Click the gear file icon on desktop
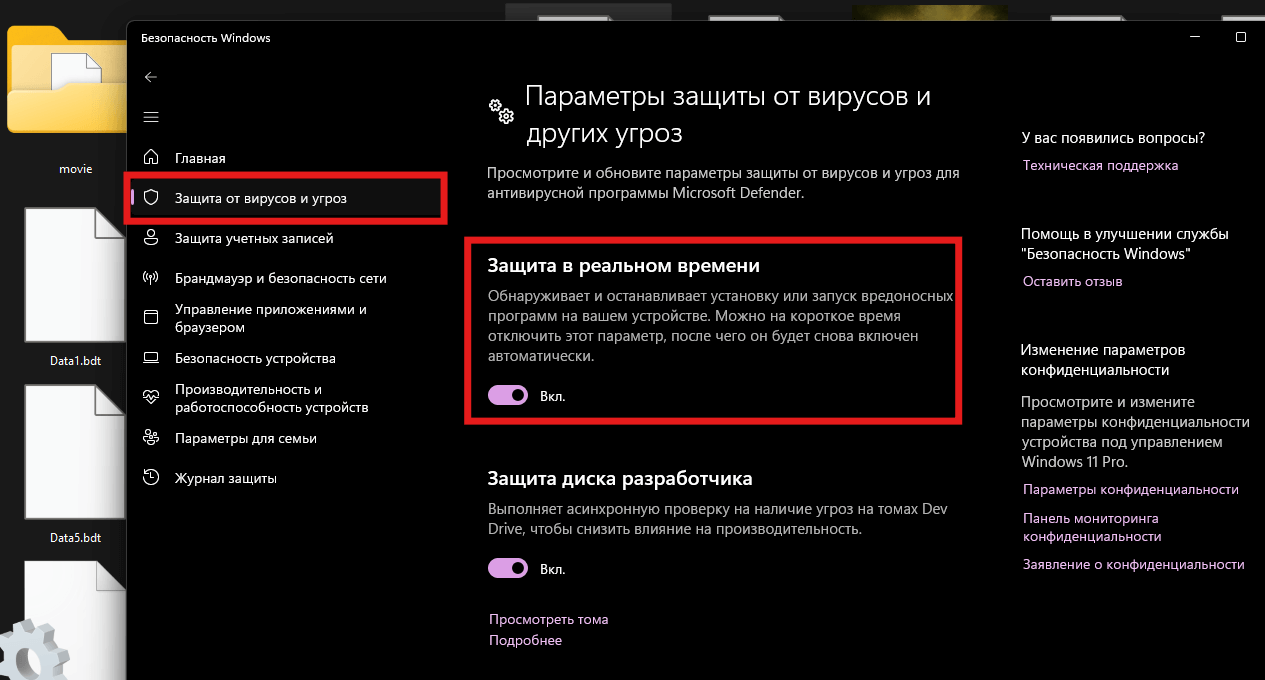 click(x=65, y=620)
